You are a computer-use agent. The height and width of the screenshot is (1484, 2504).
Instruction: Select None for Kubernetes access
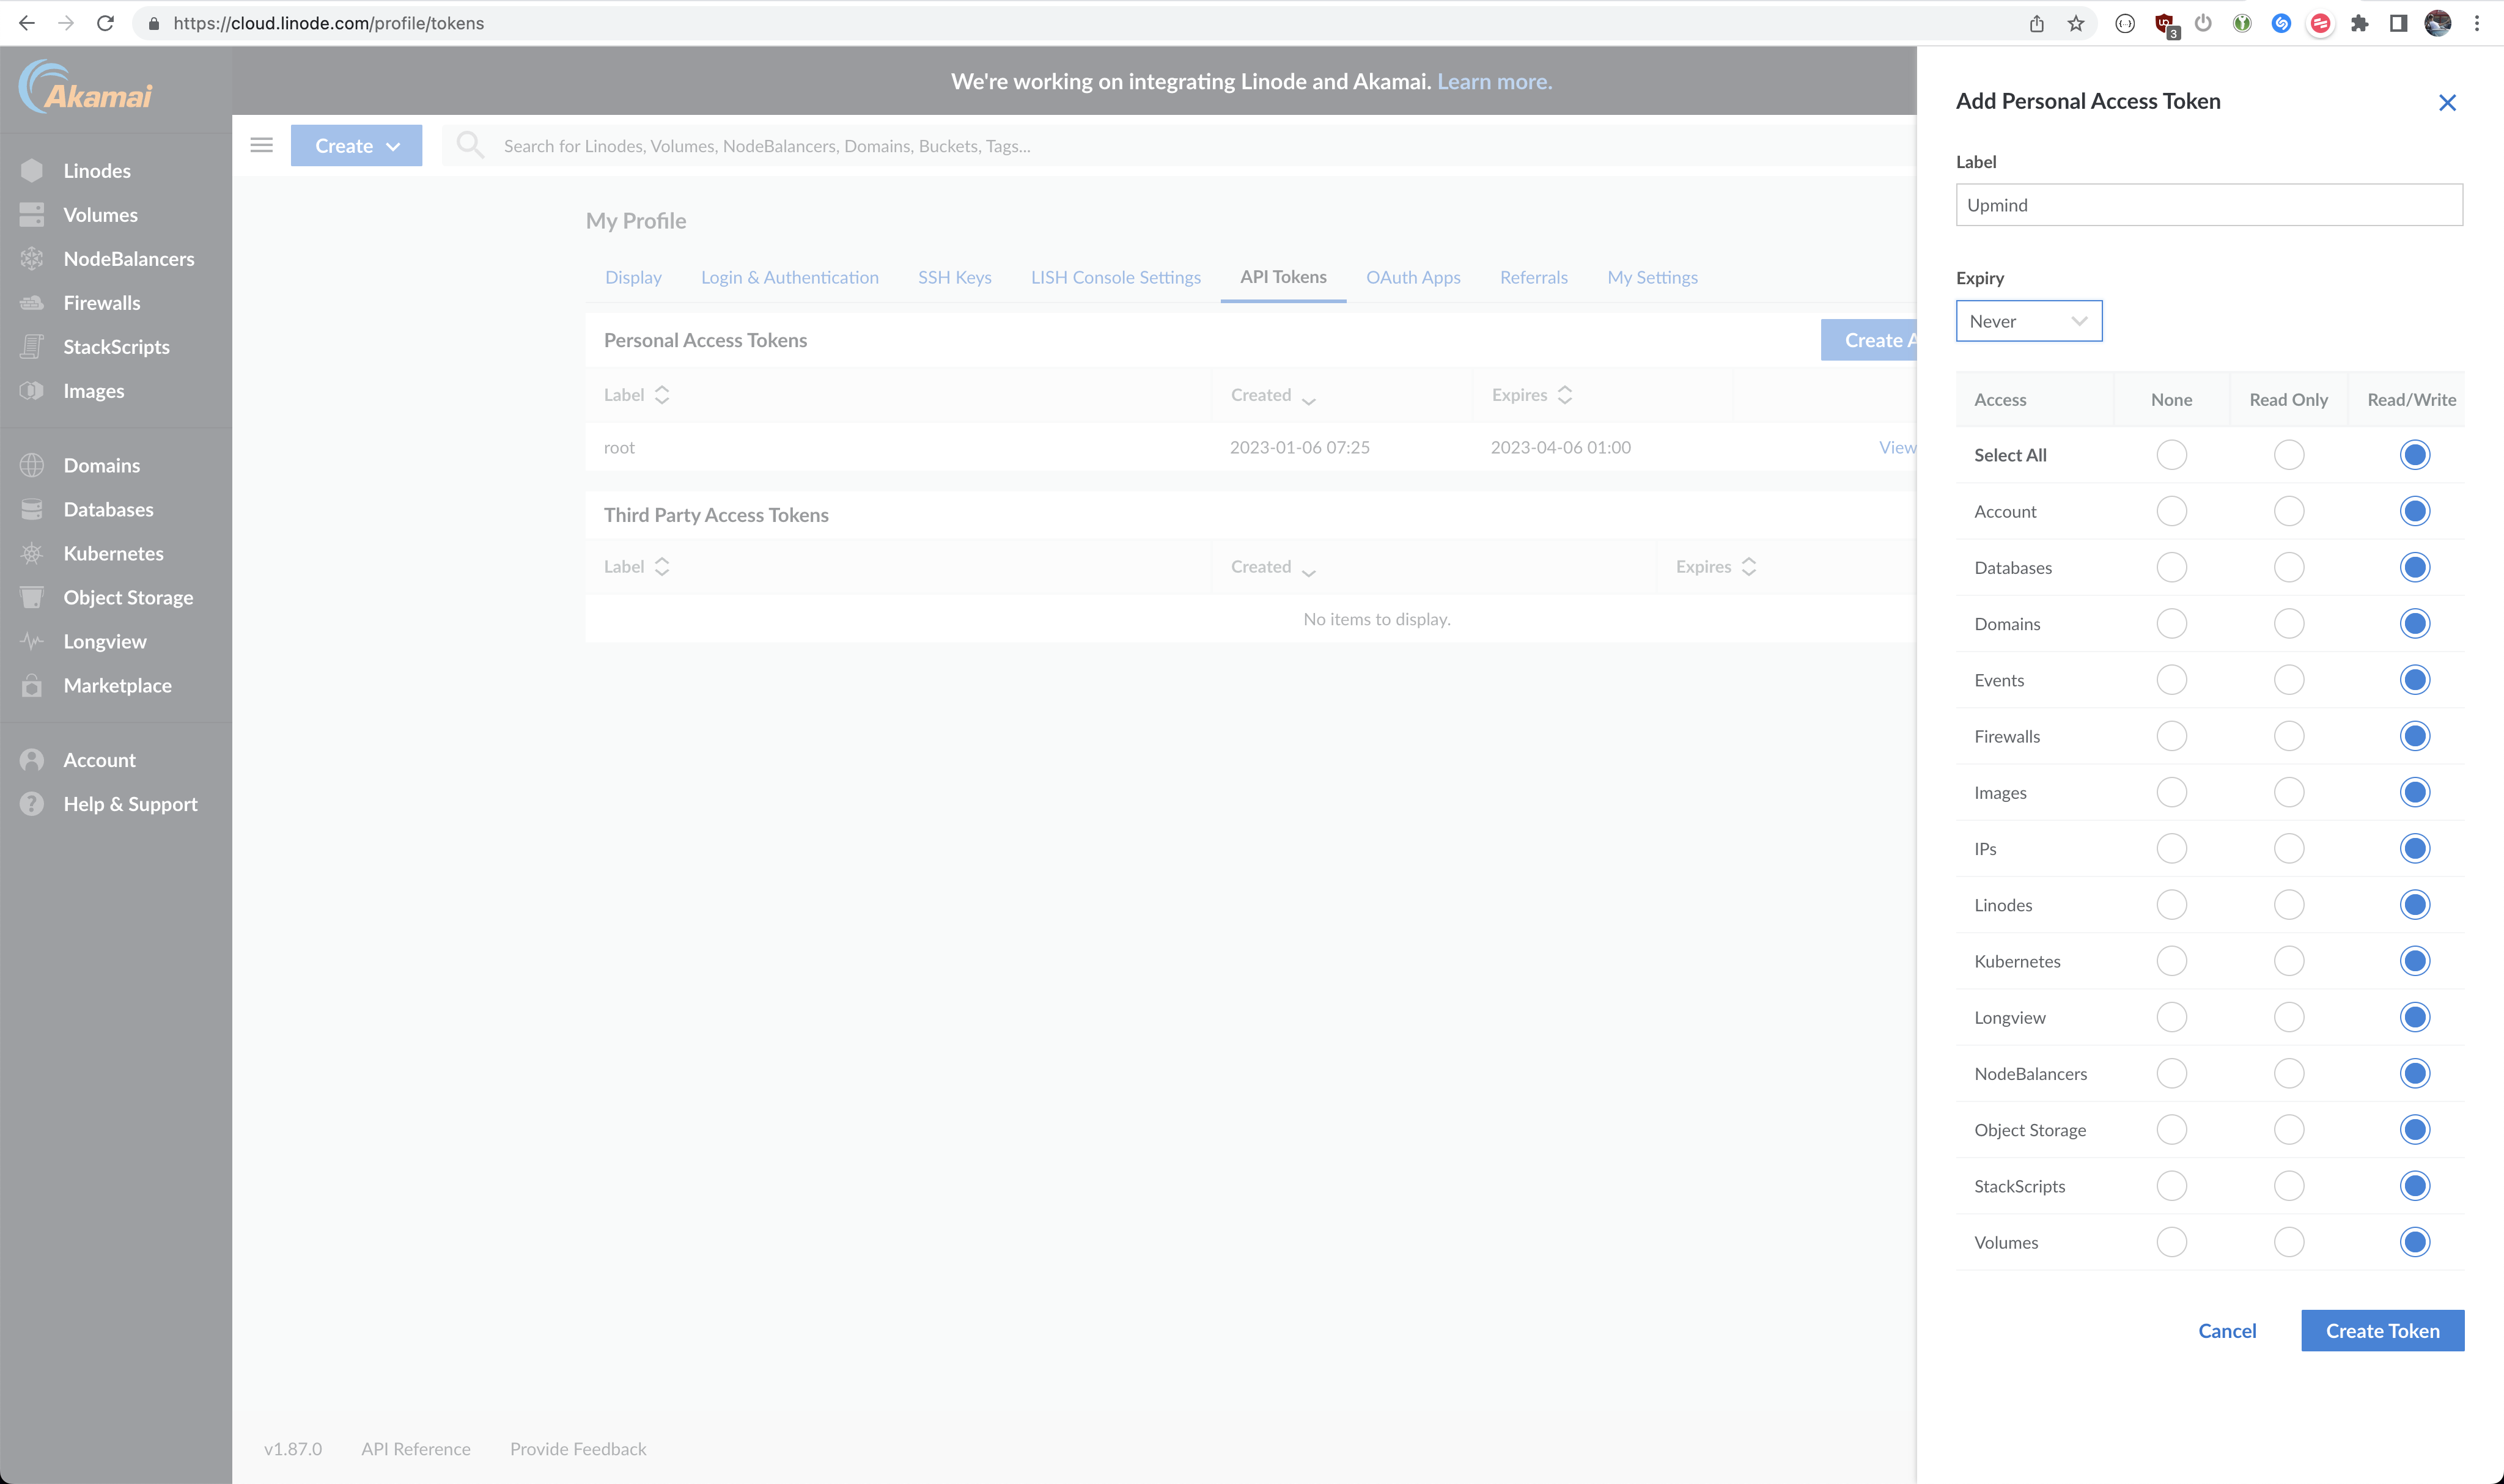click(2170, 961)
